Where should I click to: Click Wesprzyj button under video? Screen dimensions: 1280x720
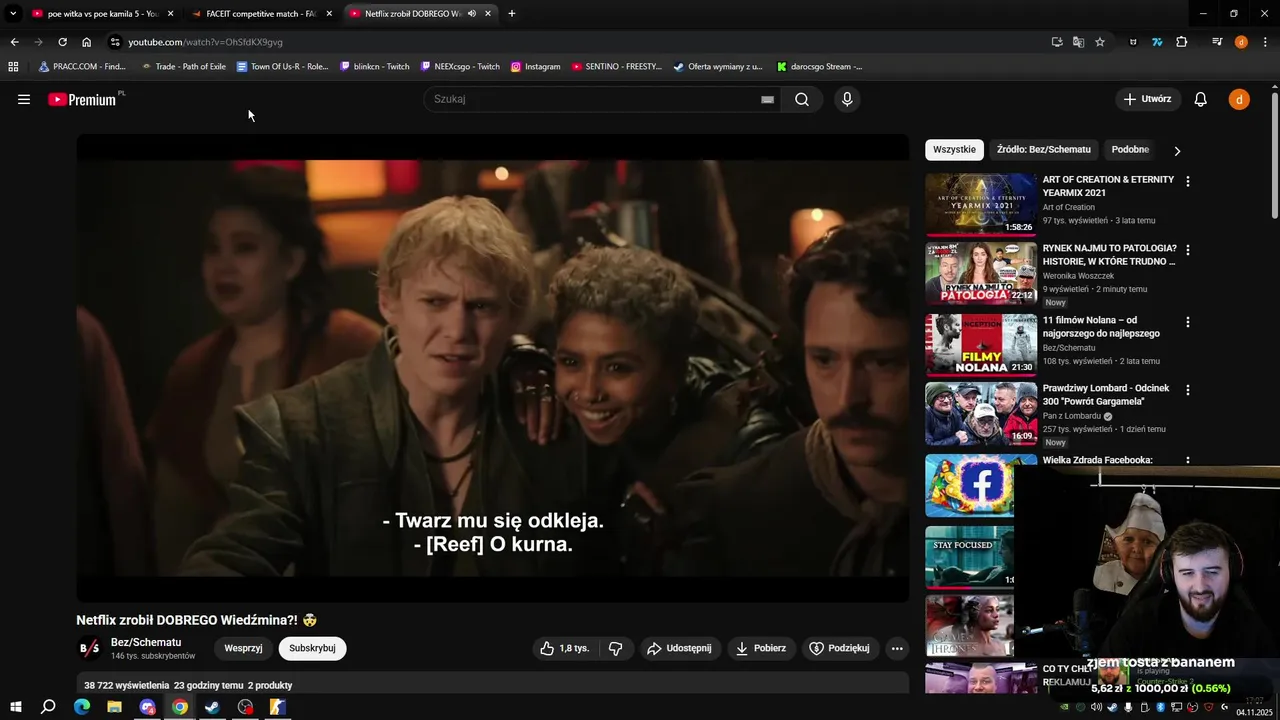243,648
